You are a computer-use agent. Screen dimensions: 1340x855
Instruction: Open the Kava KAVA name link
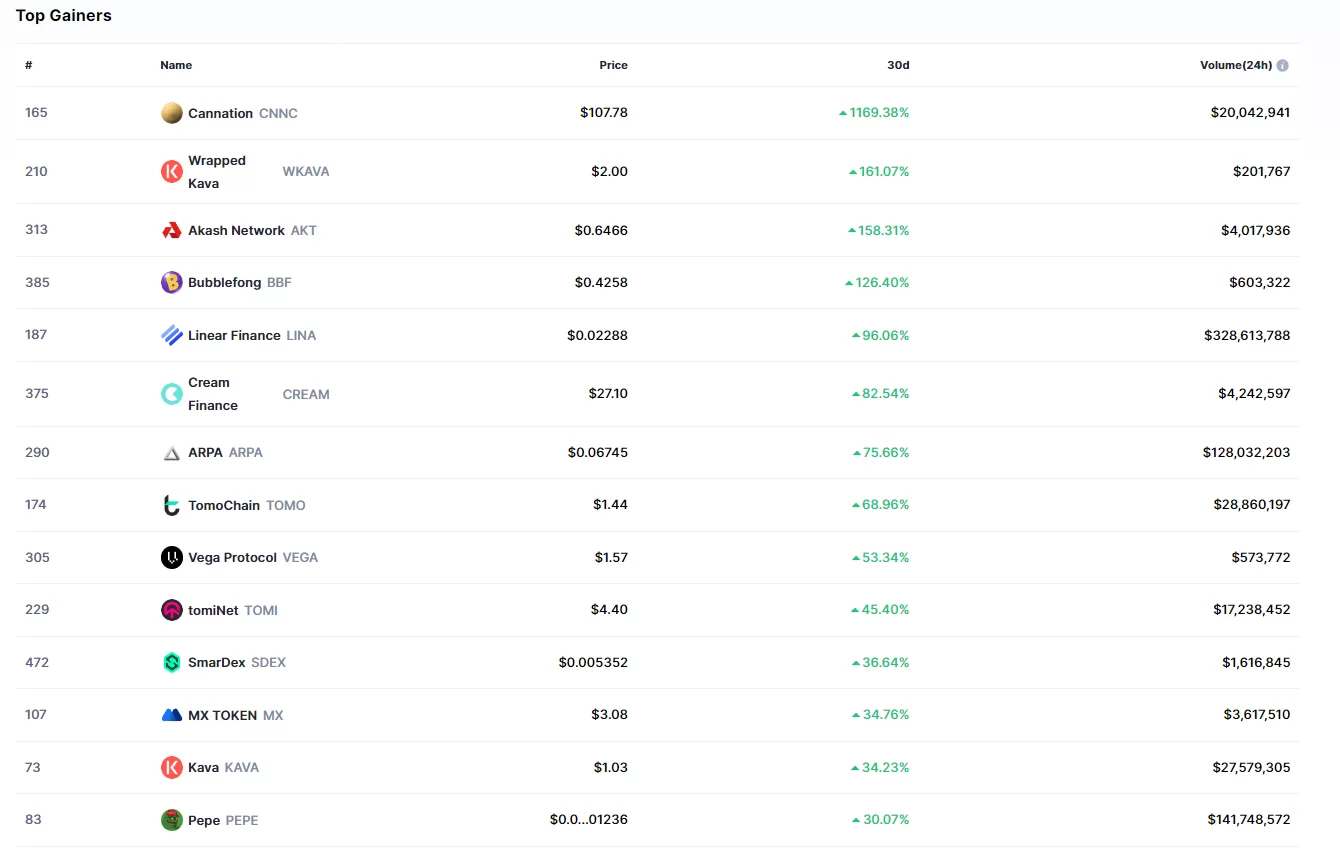(x=203, y=768)
